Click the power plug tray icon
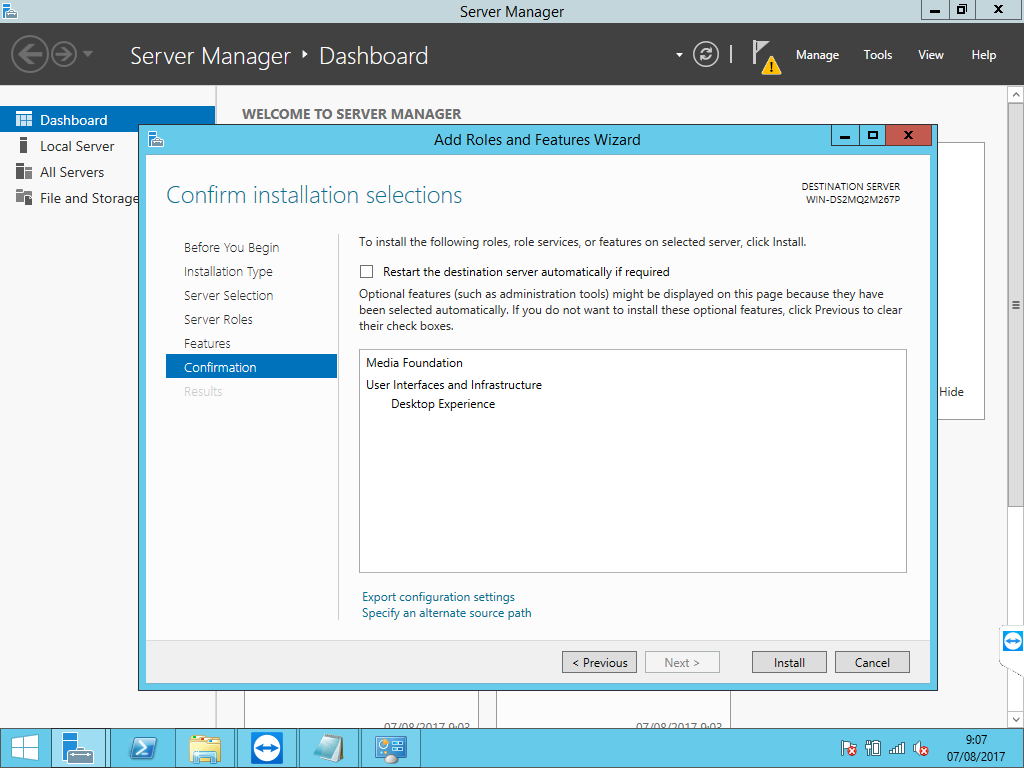 pos(872,748)
